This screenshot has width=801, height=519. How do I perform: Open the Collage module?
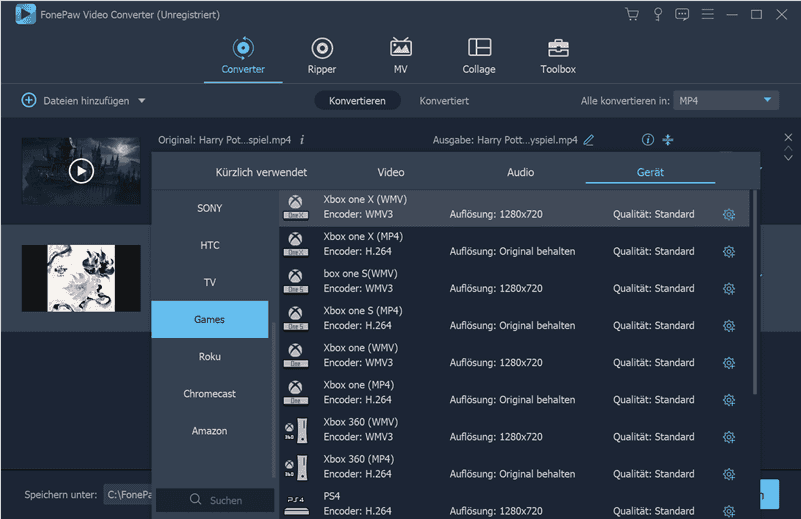coord(479,56)
